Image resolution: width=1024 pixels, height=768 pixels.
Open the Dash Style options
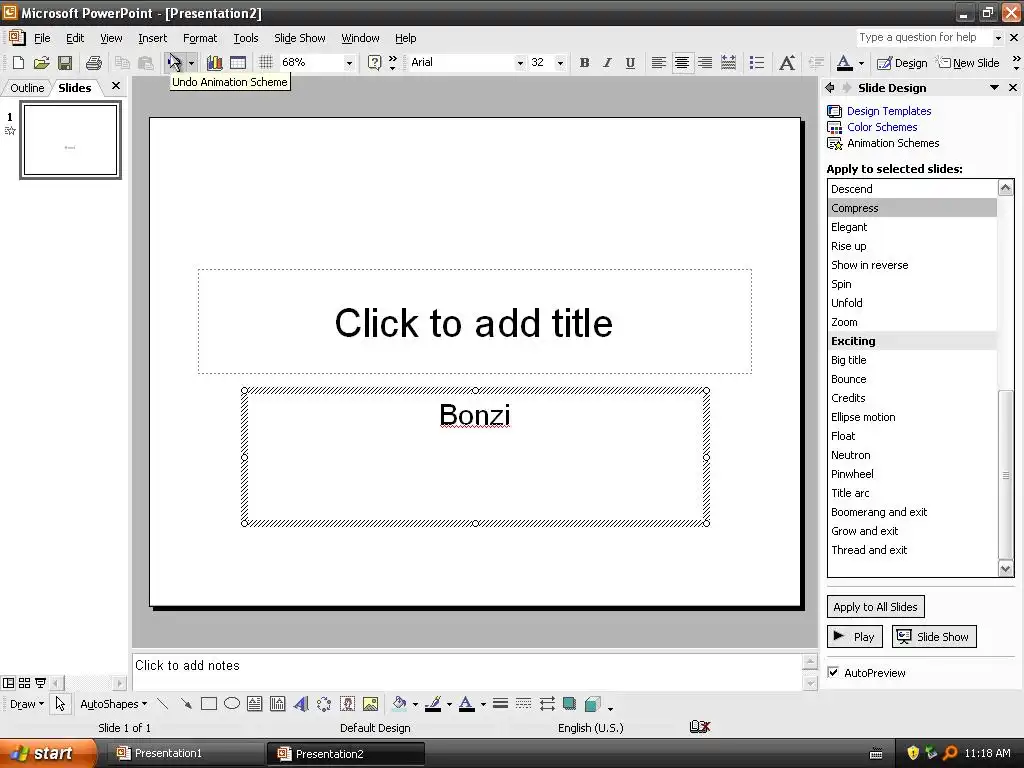pyautogui.click(x=523, y=704)
